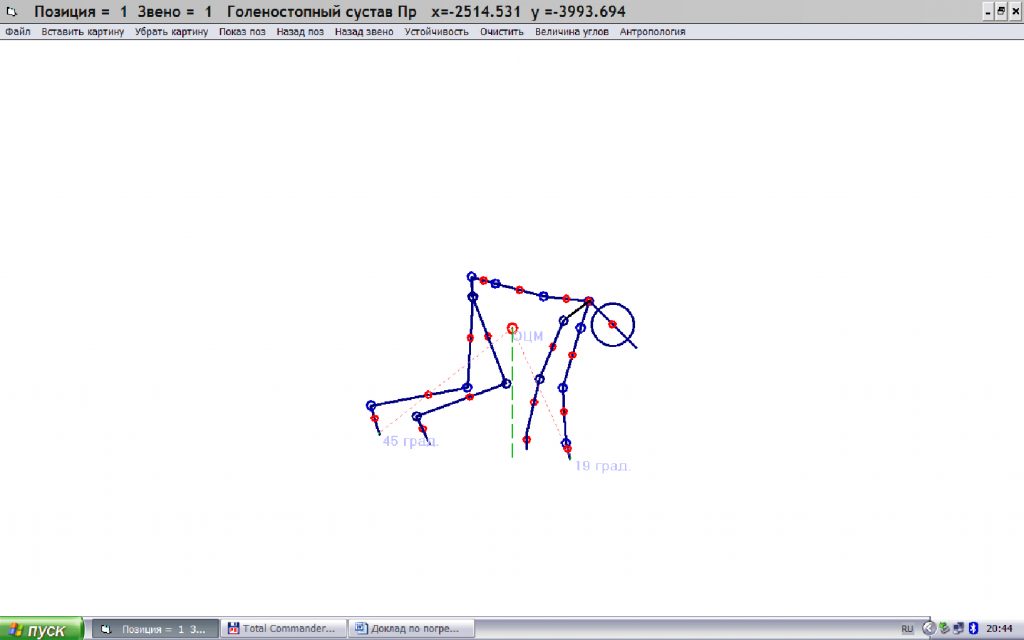Click the network connection tray icon
Screen dimensions: 1024x640
click(x=958, y=629)
